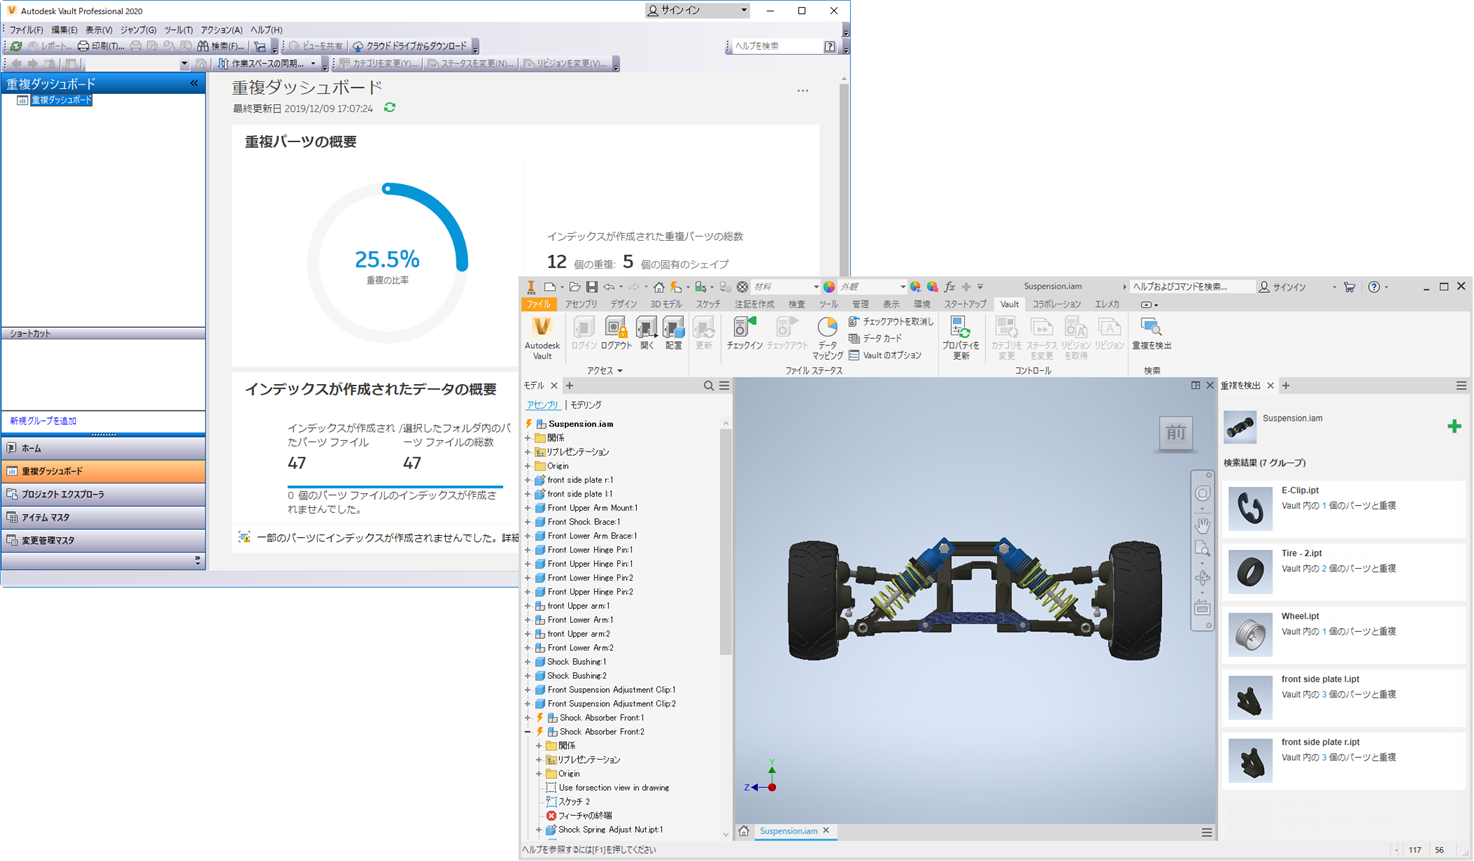Open データマッピング (data mapping) in the ribbon
Screen dimensions: 1474x861
click(x=827, y=338)
